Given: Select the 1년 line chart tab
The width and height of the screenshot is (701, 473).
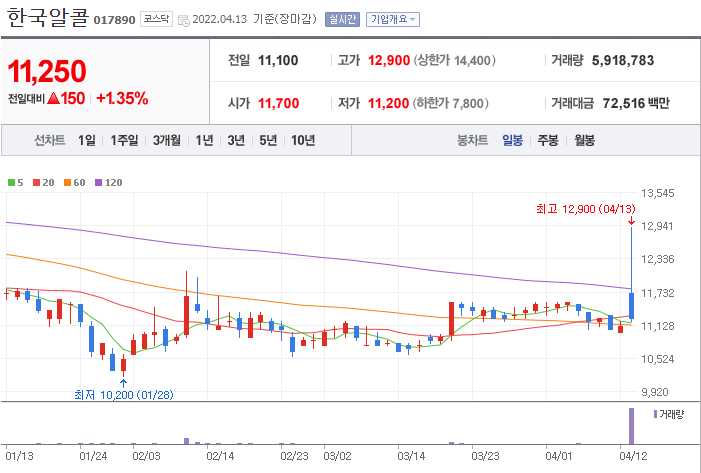Looking at the screenshot, I should 204,140.
